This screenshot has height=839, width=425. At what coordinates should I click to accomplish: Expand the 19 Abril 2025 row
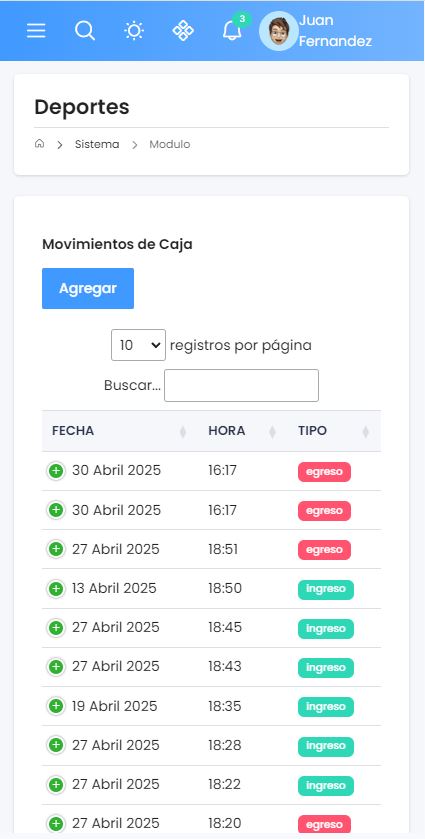tap(56, 706)
